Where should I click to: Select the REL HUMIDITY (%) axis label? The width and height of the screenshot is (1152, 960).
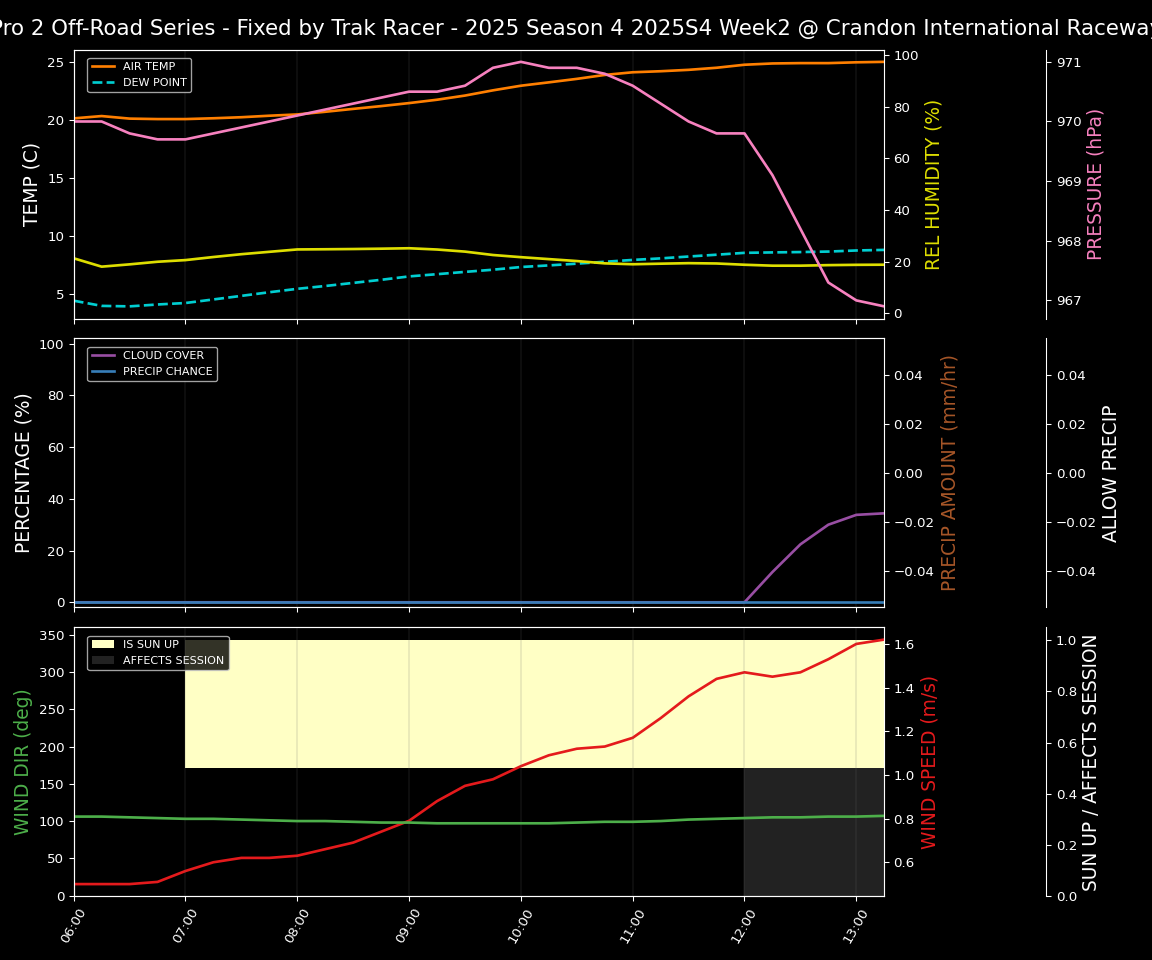pos(933,184)
